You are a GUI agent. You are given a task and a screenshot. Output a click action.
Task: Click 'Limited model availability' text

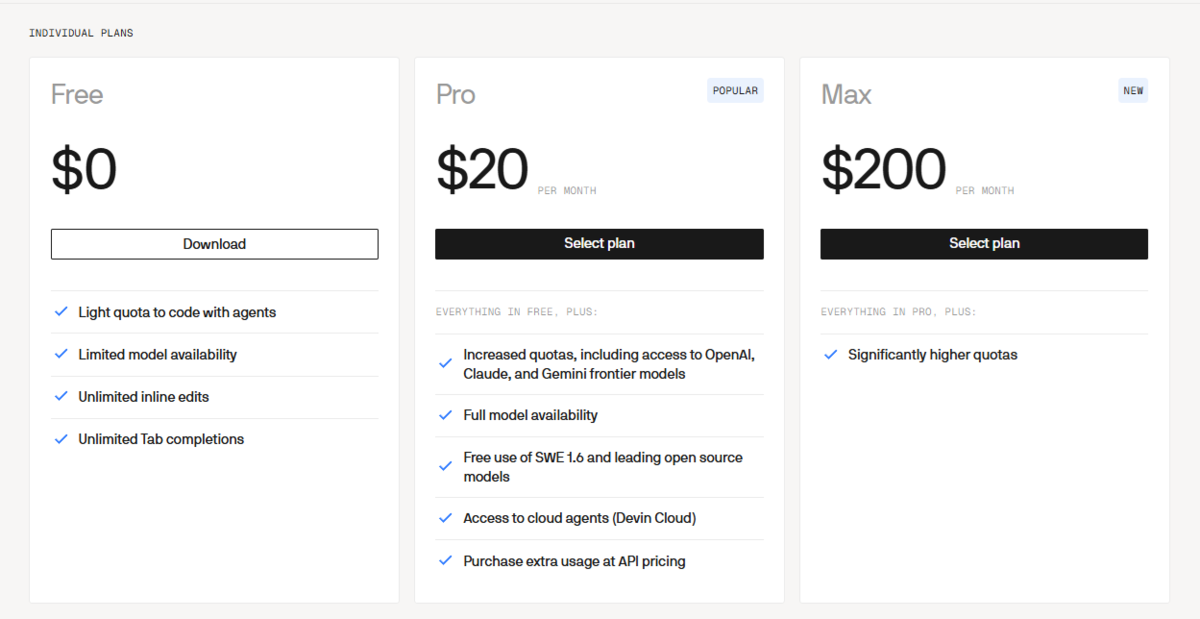(158, 354)
